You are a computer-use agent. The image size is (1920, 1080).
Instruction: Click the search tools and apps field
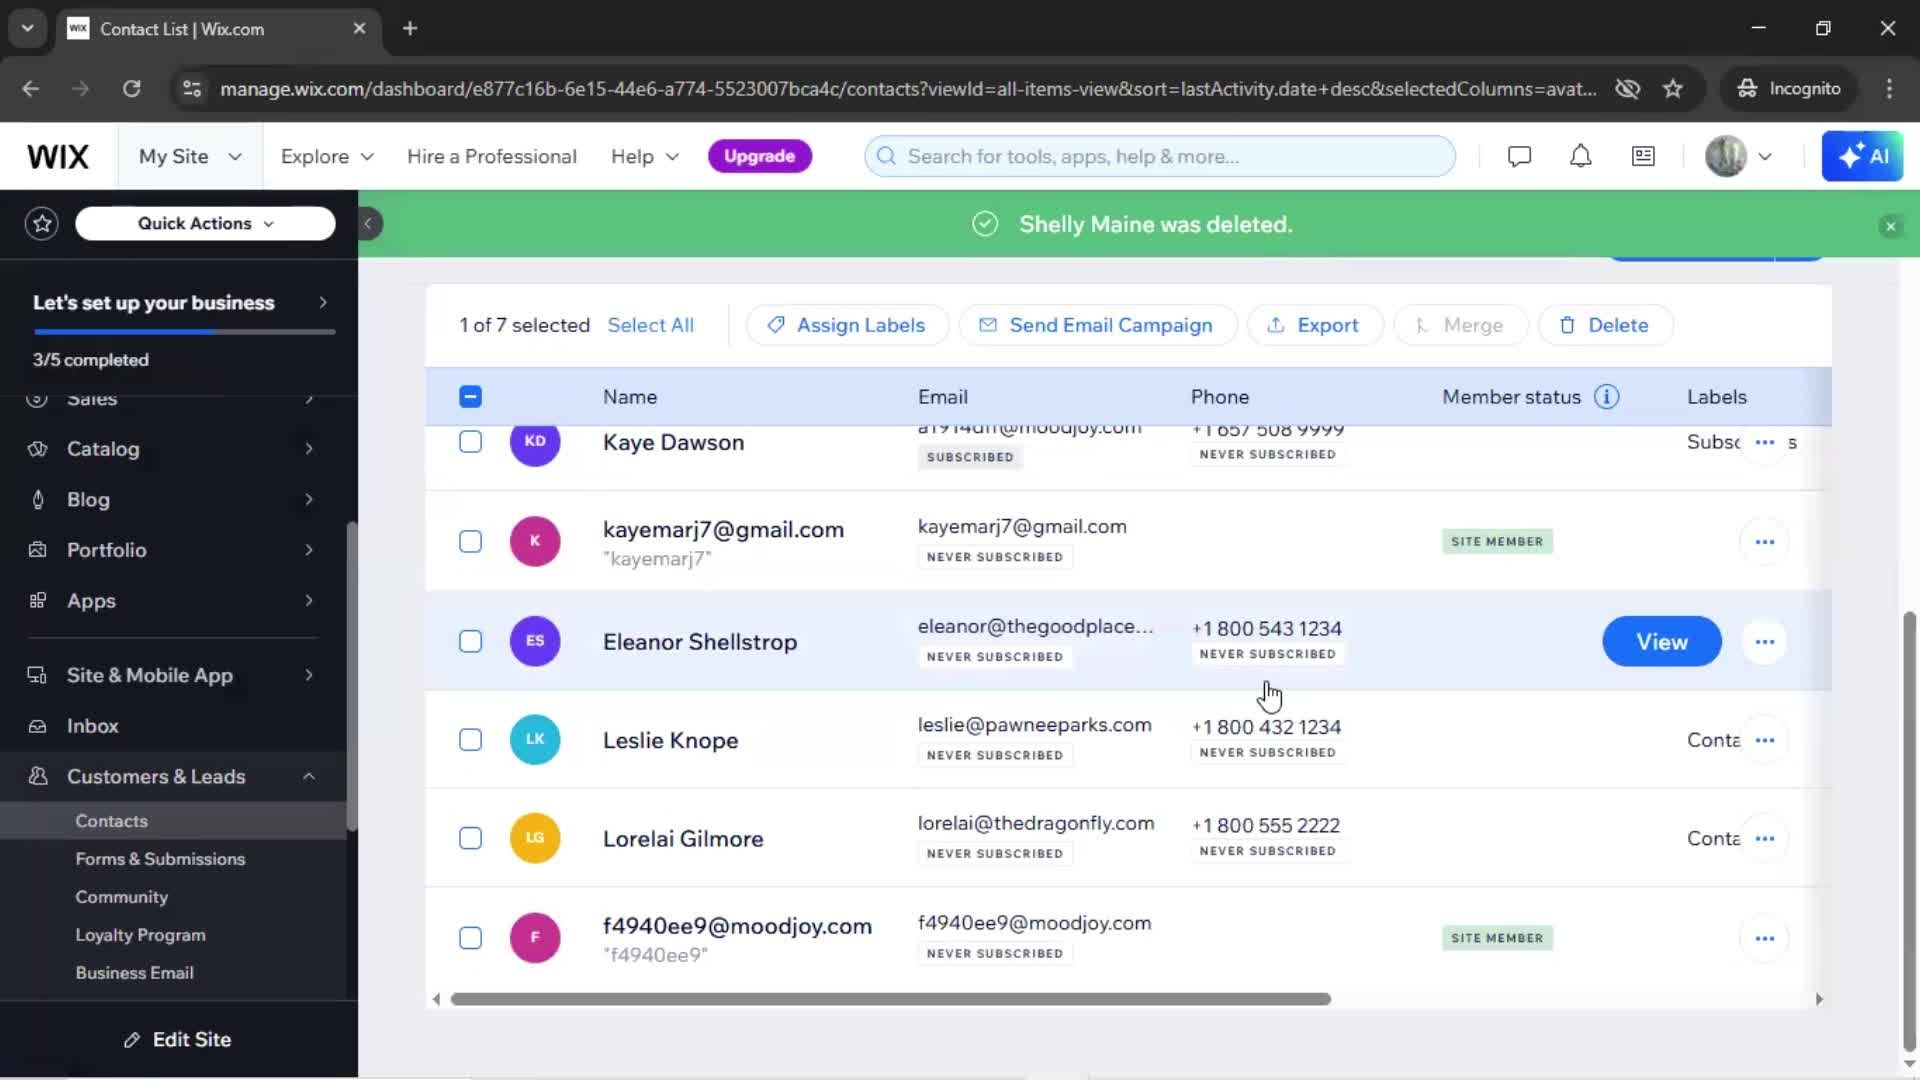click(1160, 156)
